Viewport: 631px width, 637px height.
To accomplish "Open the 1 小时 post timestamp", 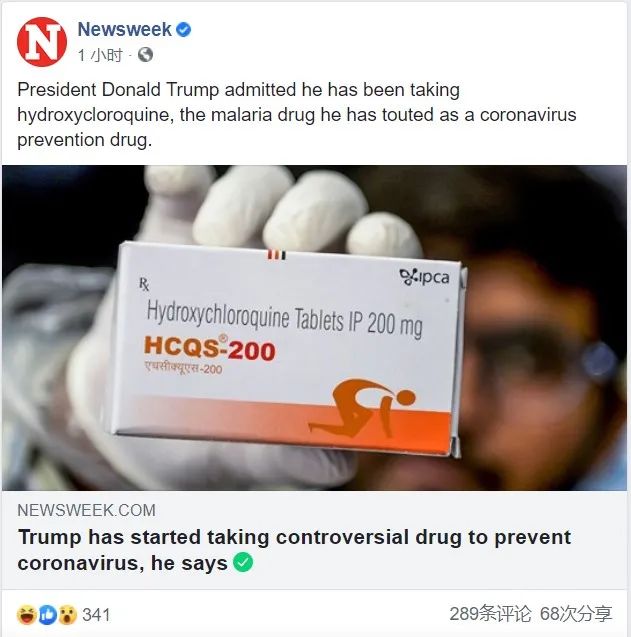I will 100,55.
